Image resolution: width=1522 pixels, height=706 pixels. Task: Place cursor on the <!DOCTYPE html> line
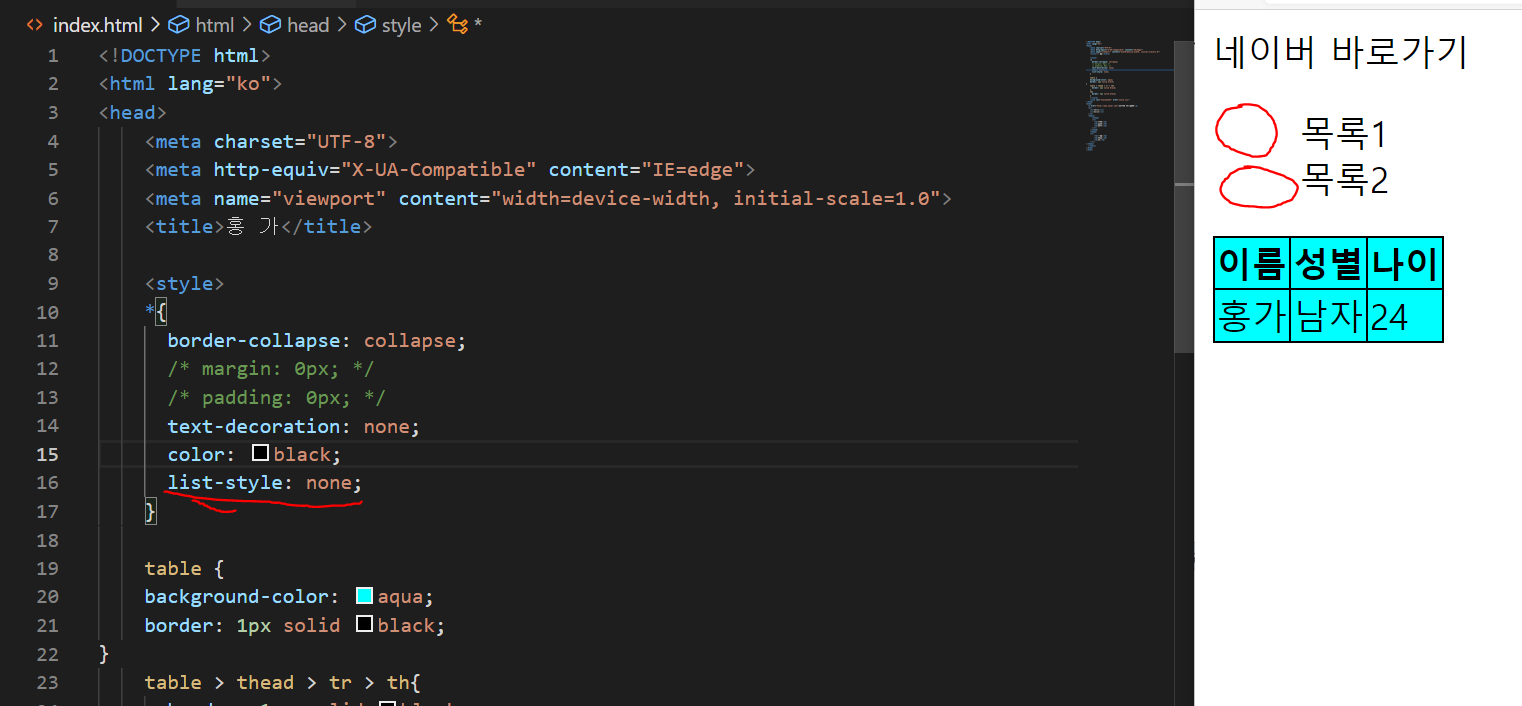click(185, 55)
